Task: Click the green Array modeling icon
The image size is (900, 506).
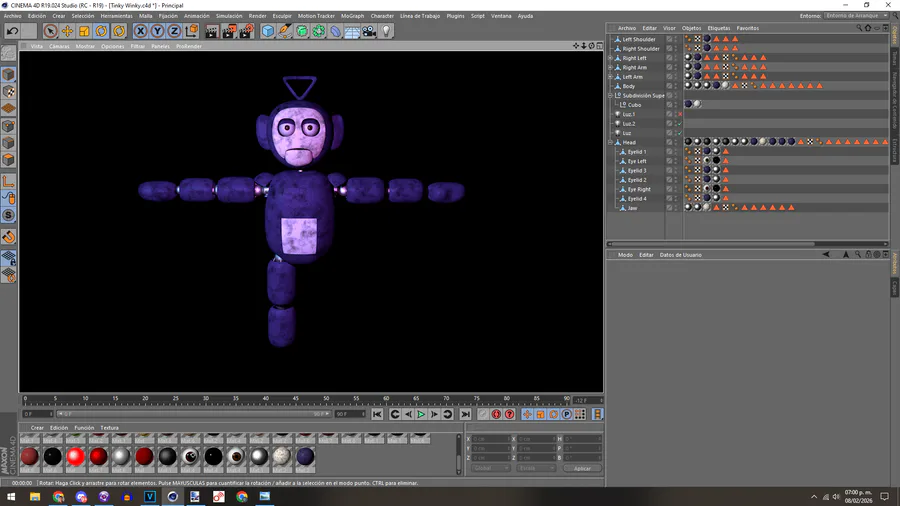Action: coord(319,31)
